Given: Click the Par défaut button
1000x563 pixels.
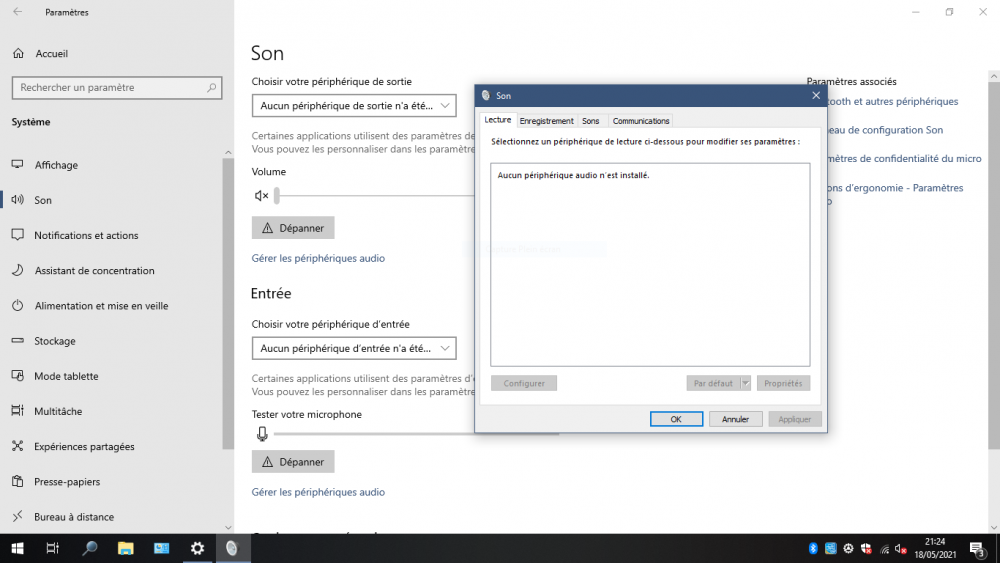Looking at the screenshot, I should tap(713, 383).
